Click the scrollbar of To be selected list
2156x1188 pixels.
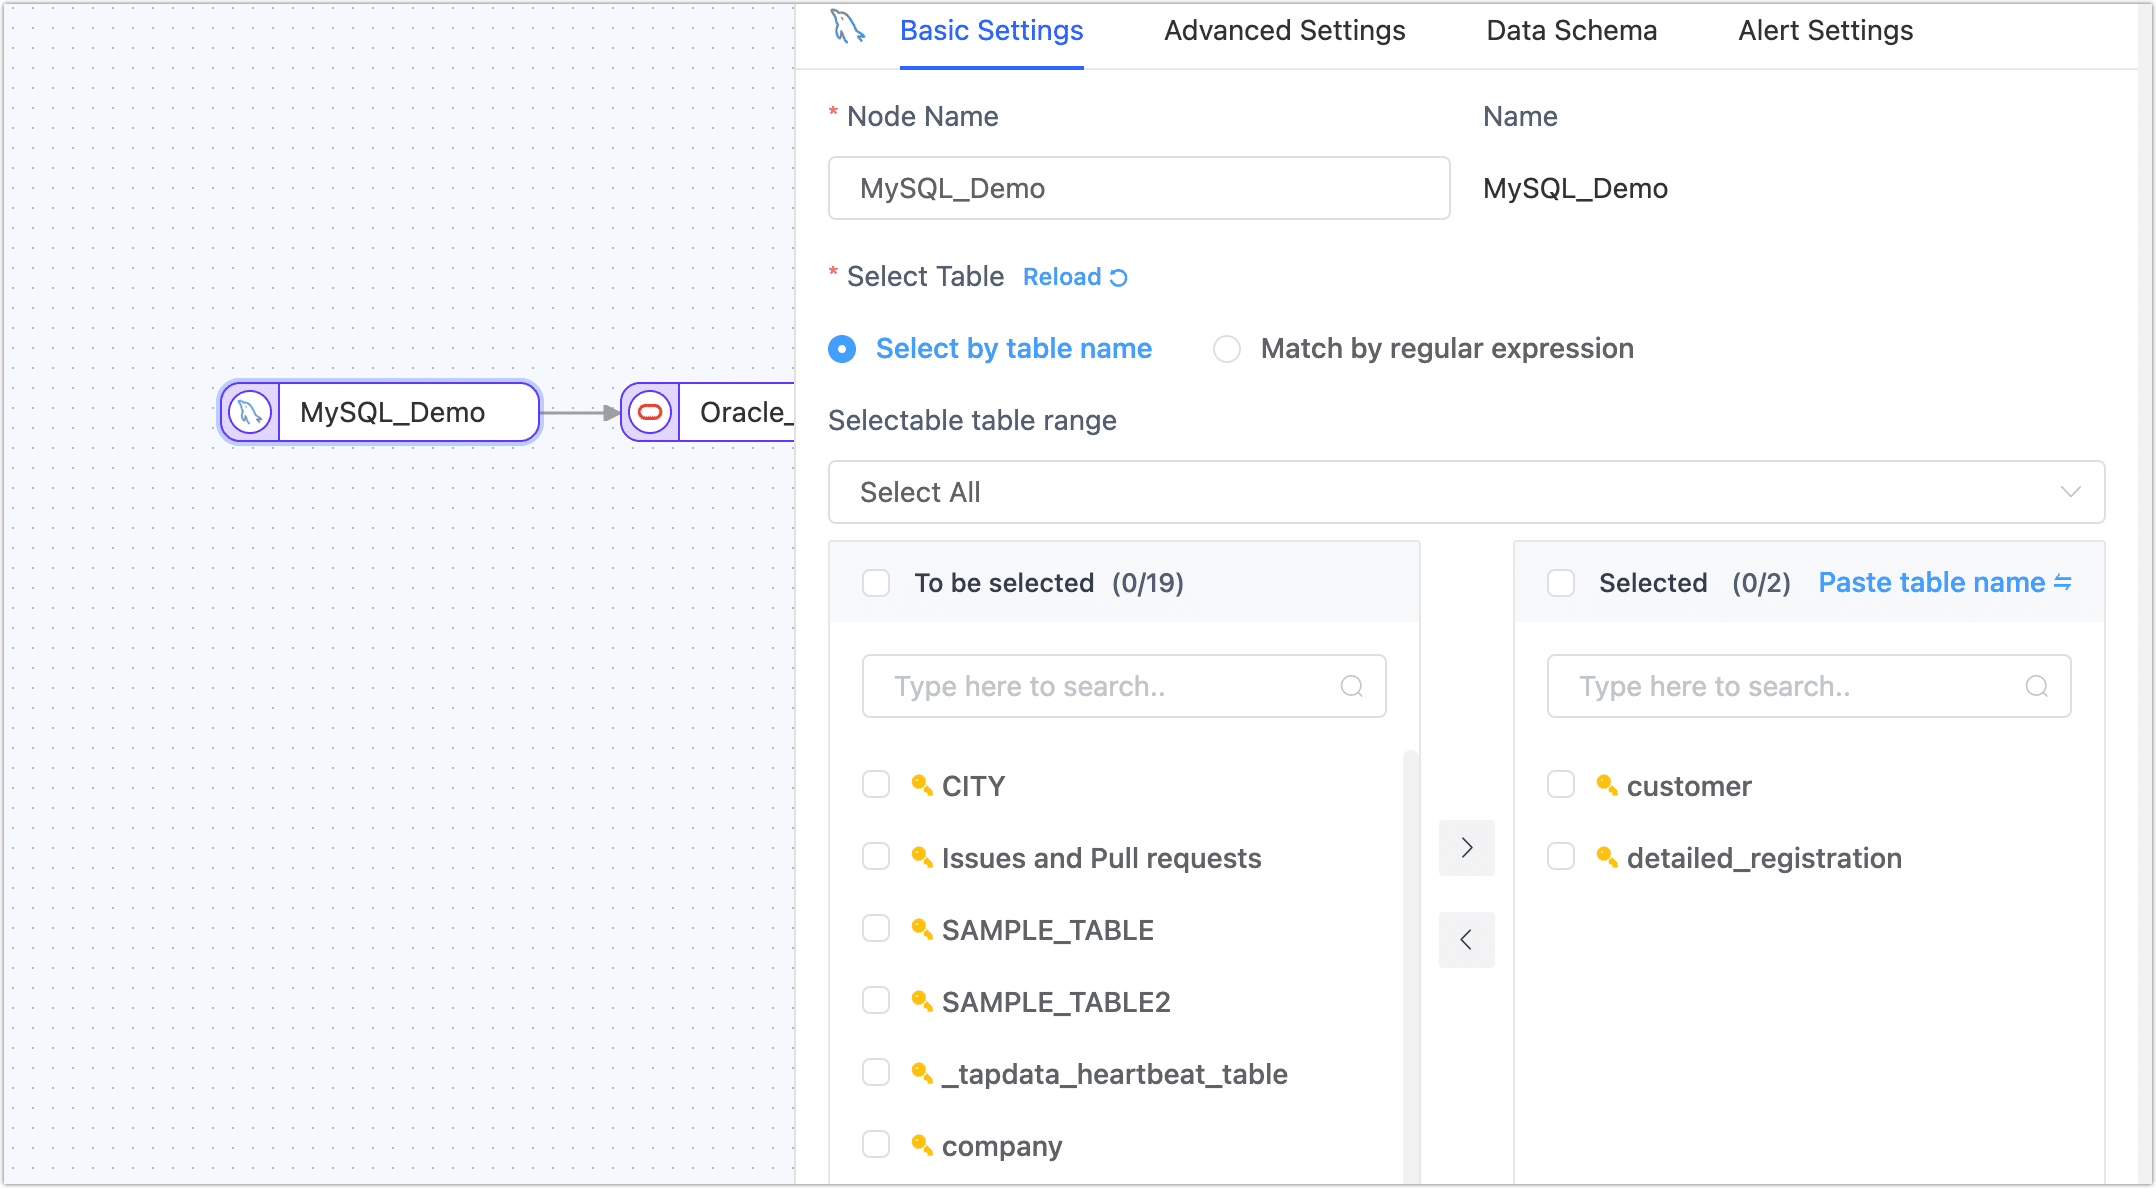(1410, 960)
